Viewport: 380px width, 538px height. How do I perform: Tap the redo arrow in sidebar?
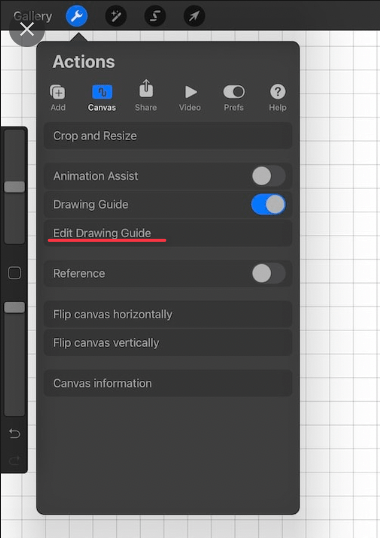tap(14, 460)
